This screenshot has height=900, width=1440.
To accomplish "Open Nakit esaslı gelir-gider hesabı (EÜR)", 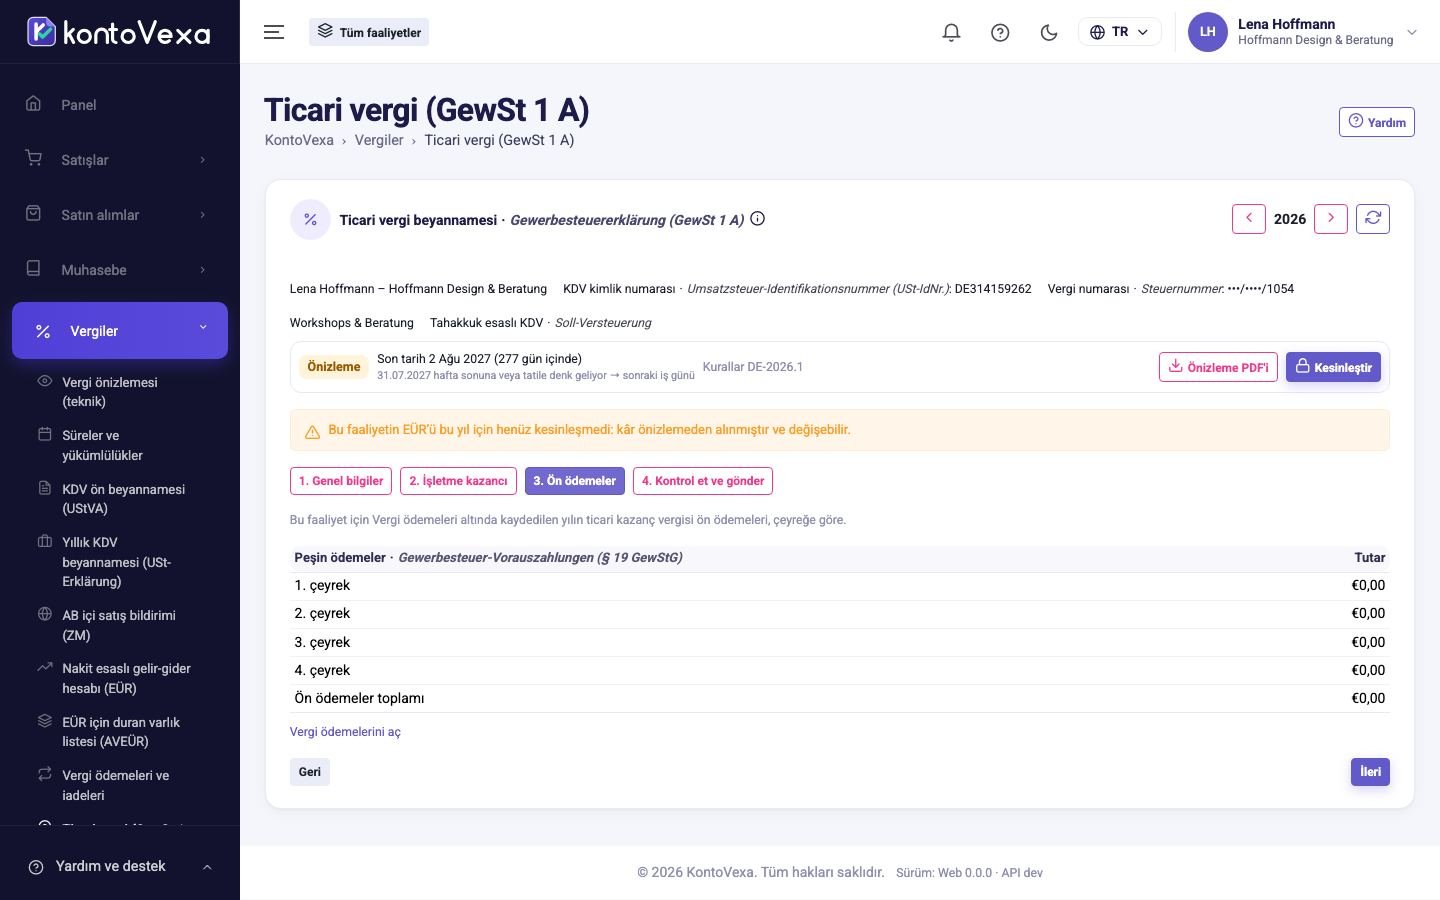I will pos(120,678).
